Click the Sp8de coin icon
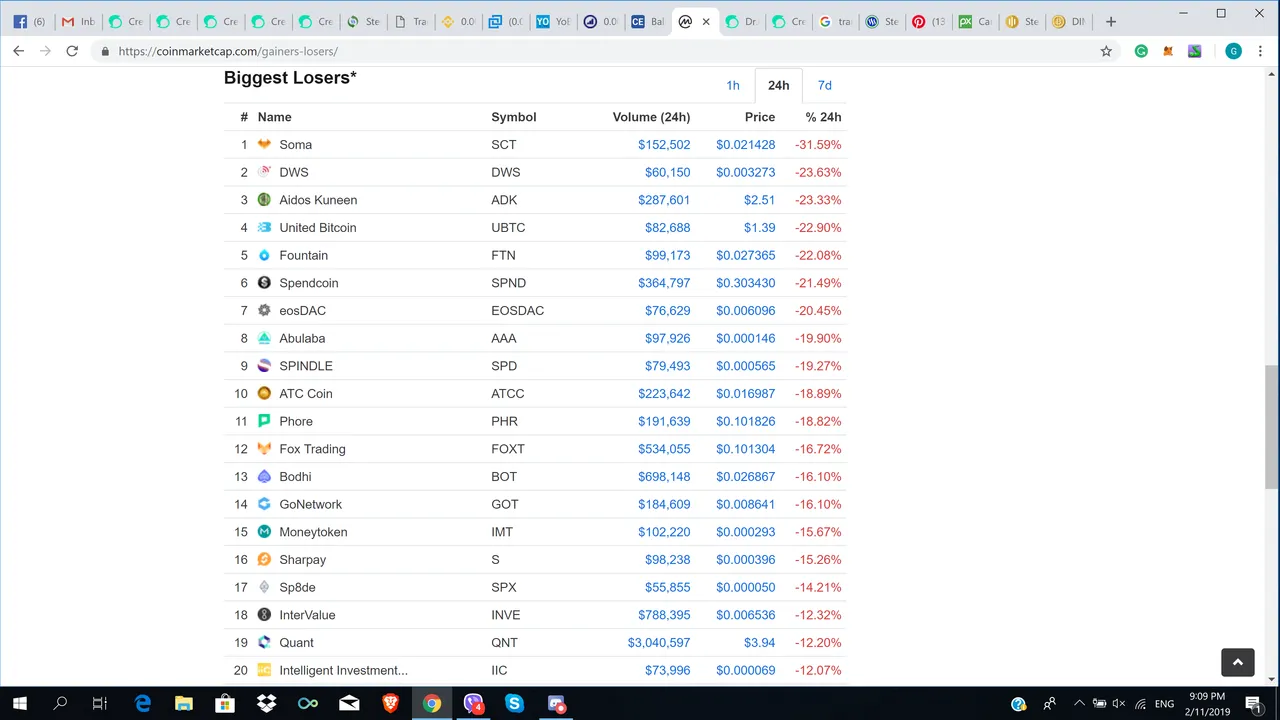This screenshot has width=1280, height=720. point(264,587)
